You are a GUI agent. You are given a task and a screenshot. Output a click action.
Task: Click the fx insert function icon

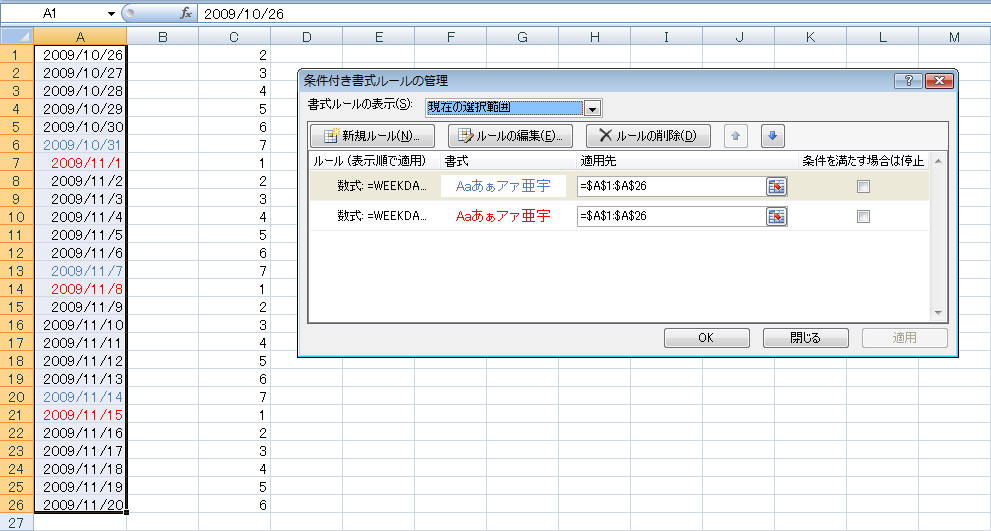pos(185,14)
